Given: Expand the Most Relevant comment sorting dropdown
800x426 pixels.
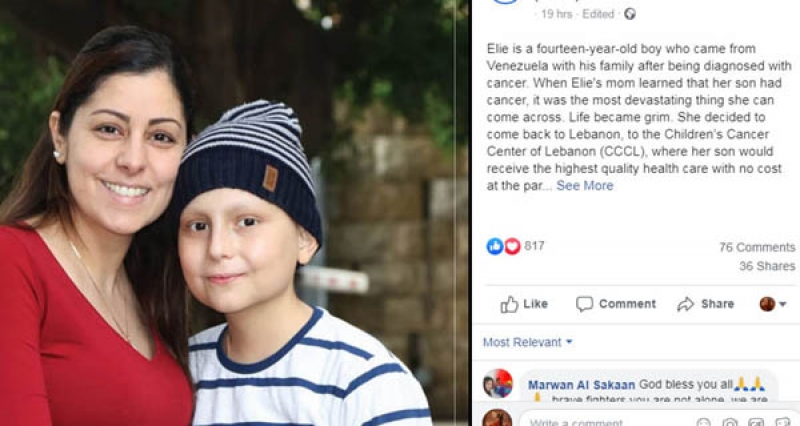Looking at the screenshot, I should tap(528, 342).
